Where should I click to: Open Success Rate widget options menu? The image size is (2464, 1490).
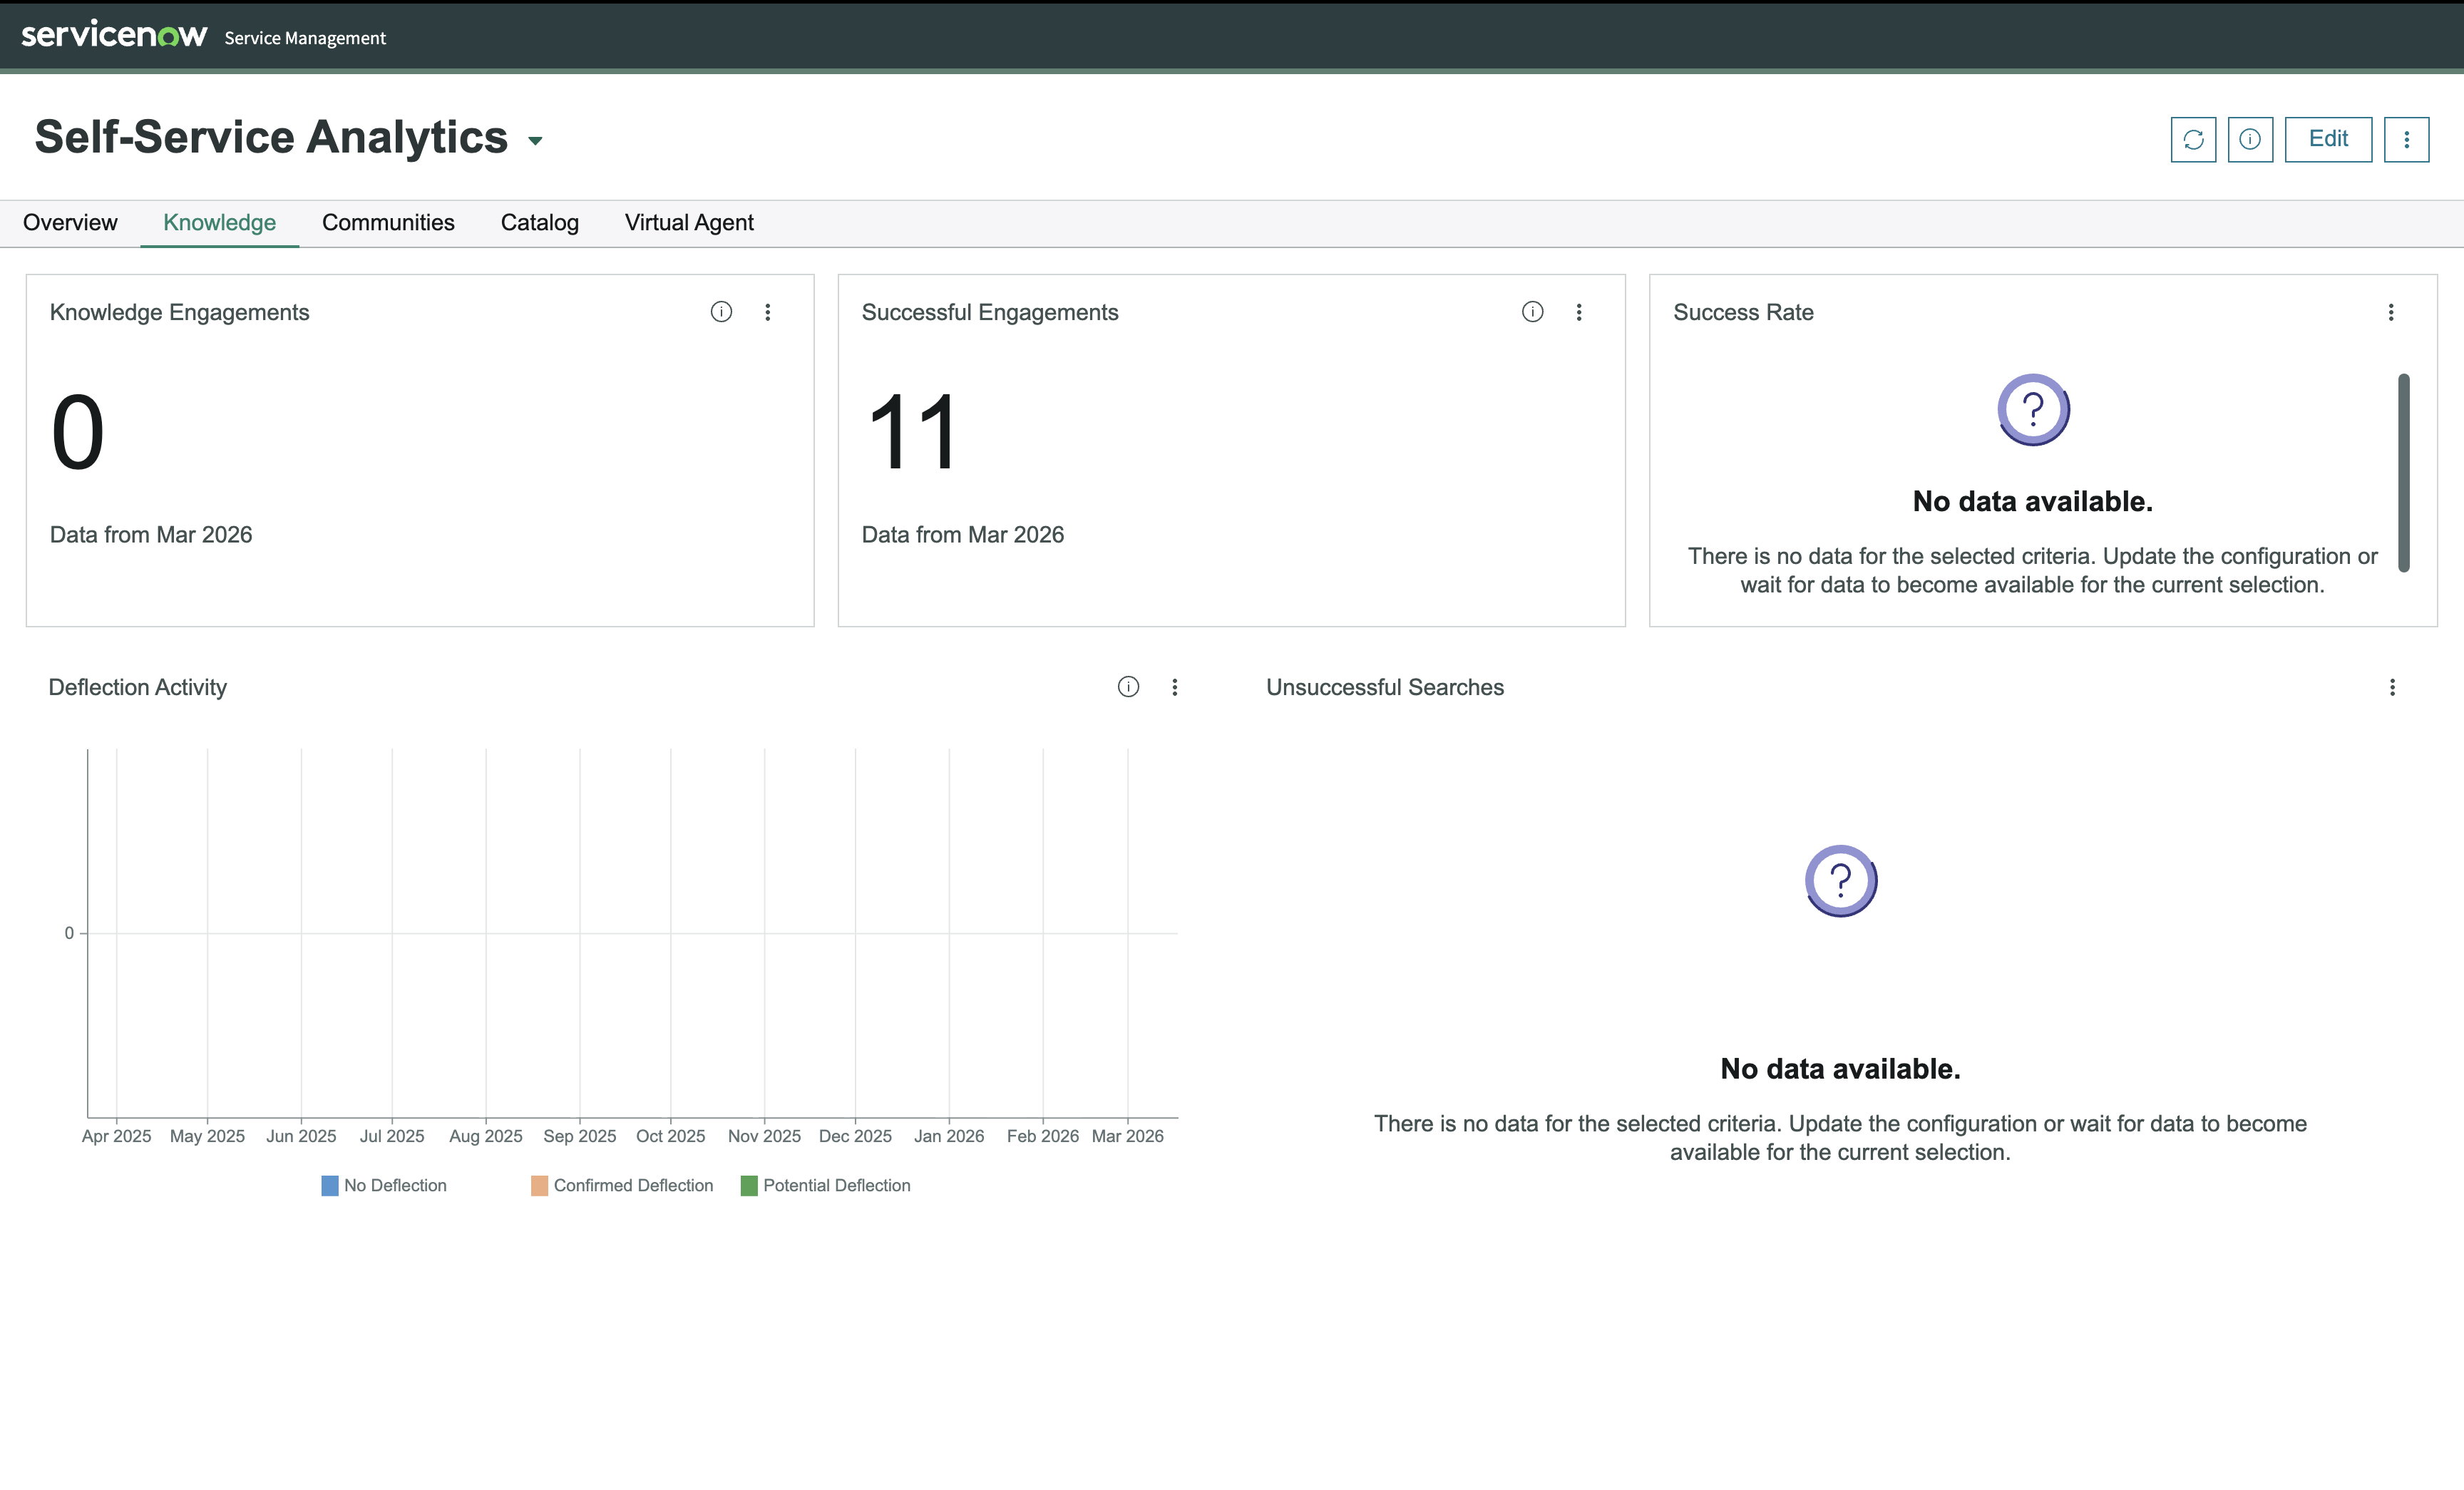2391,312
